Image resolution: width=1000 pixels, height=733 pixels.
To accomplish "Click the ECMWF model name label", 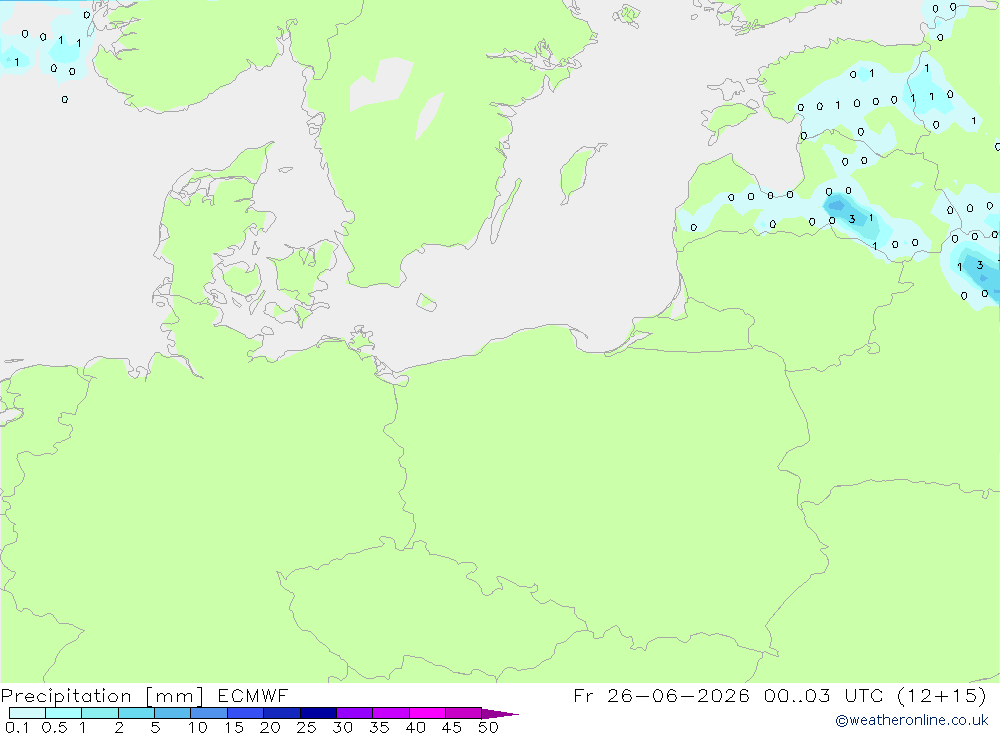I will (x=253, y=695).
